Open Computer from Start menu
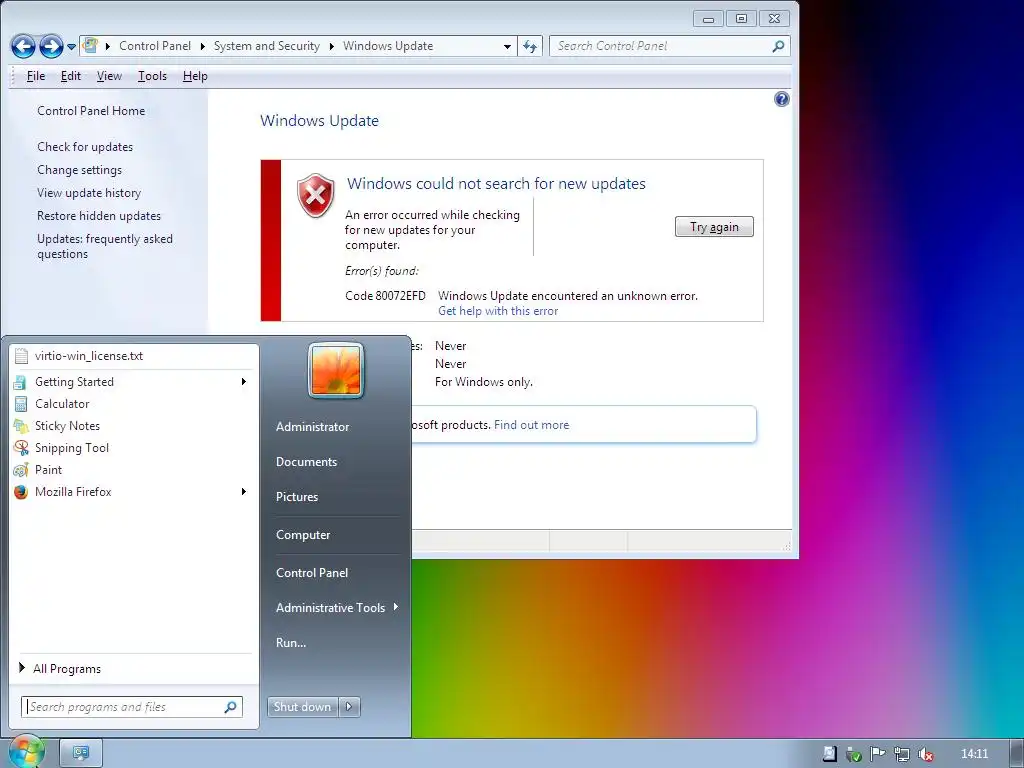The image size is (1024, 768). pyautogui.click(x=303, y=535)
